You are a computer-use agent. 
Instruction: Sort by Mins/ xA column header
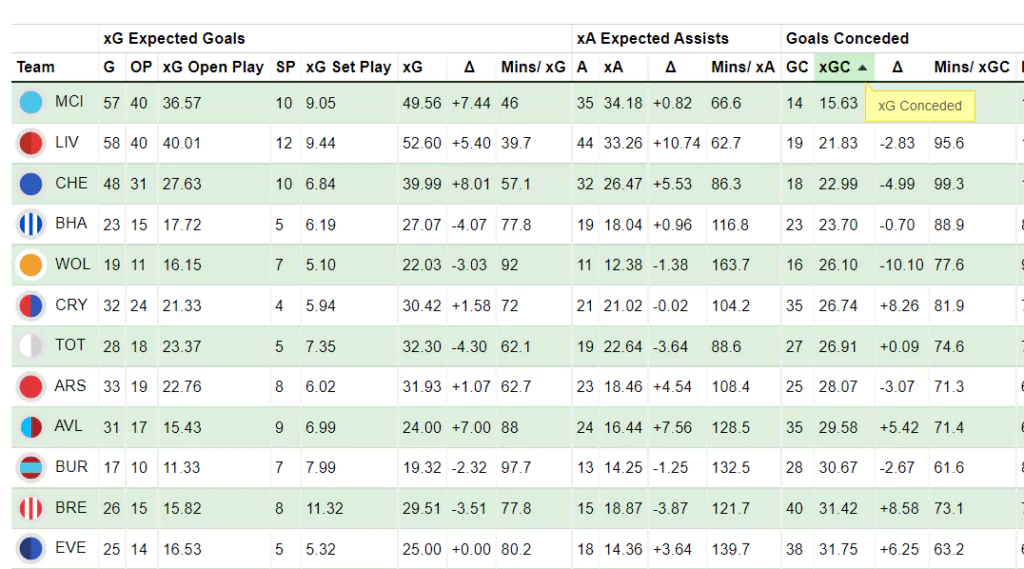point(742,67)
